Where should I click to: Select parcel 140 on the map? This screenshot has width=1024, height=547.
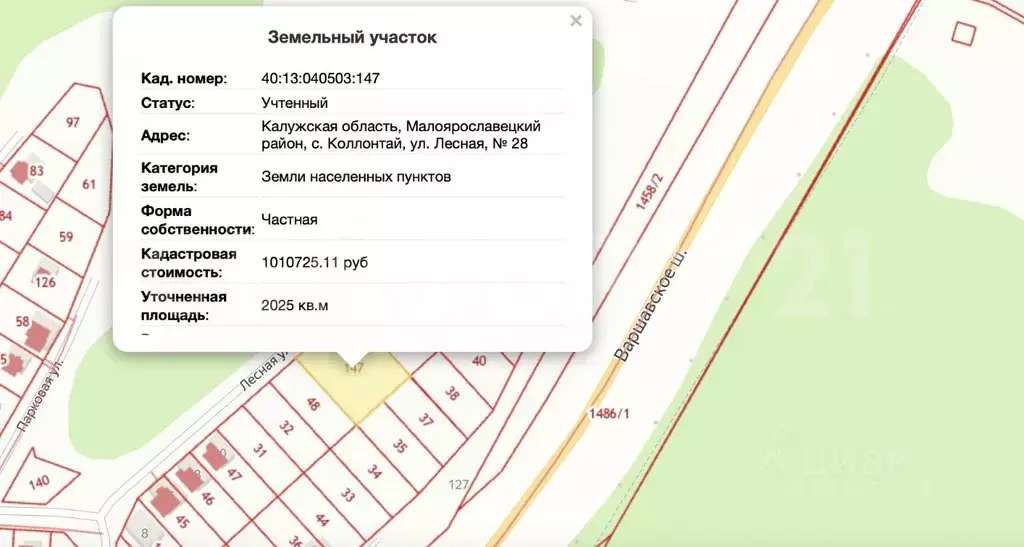click(x=39, y=483)
